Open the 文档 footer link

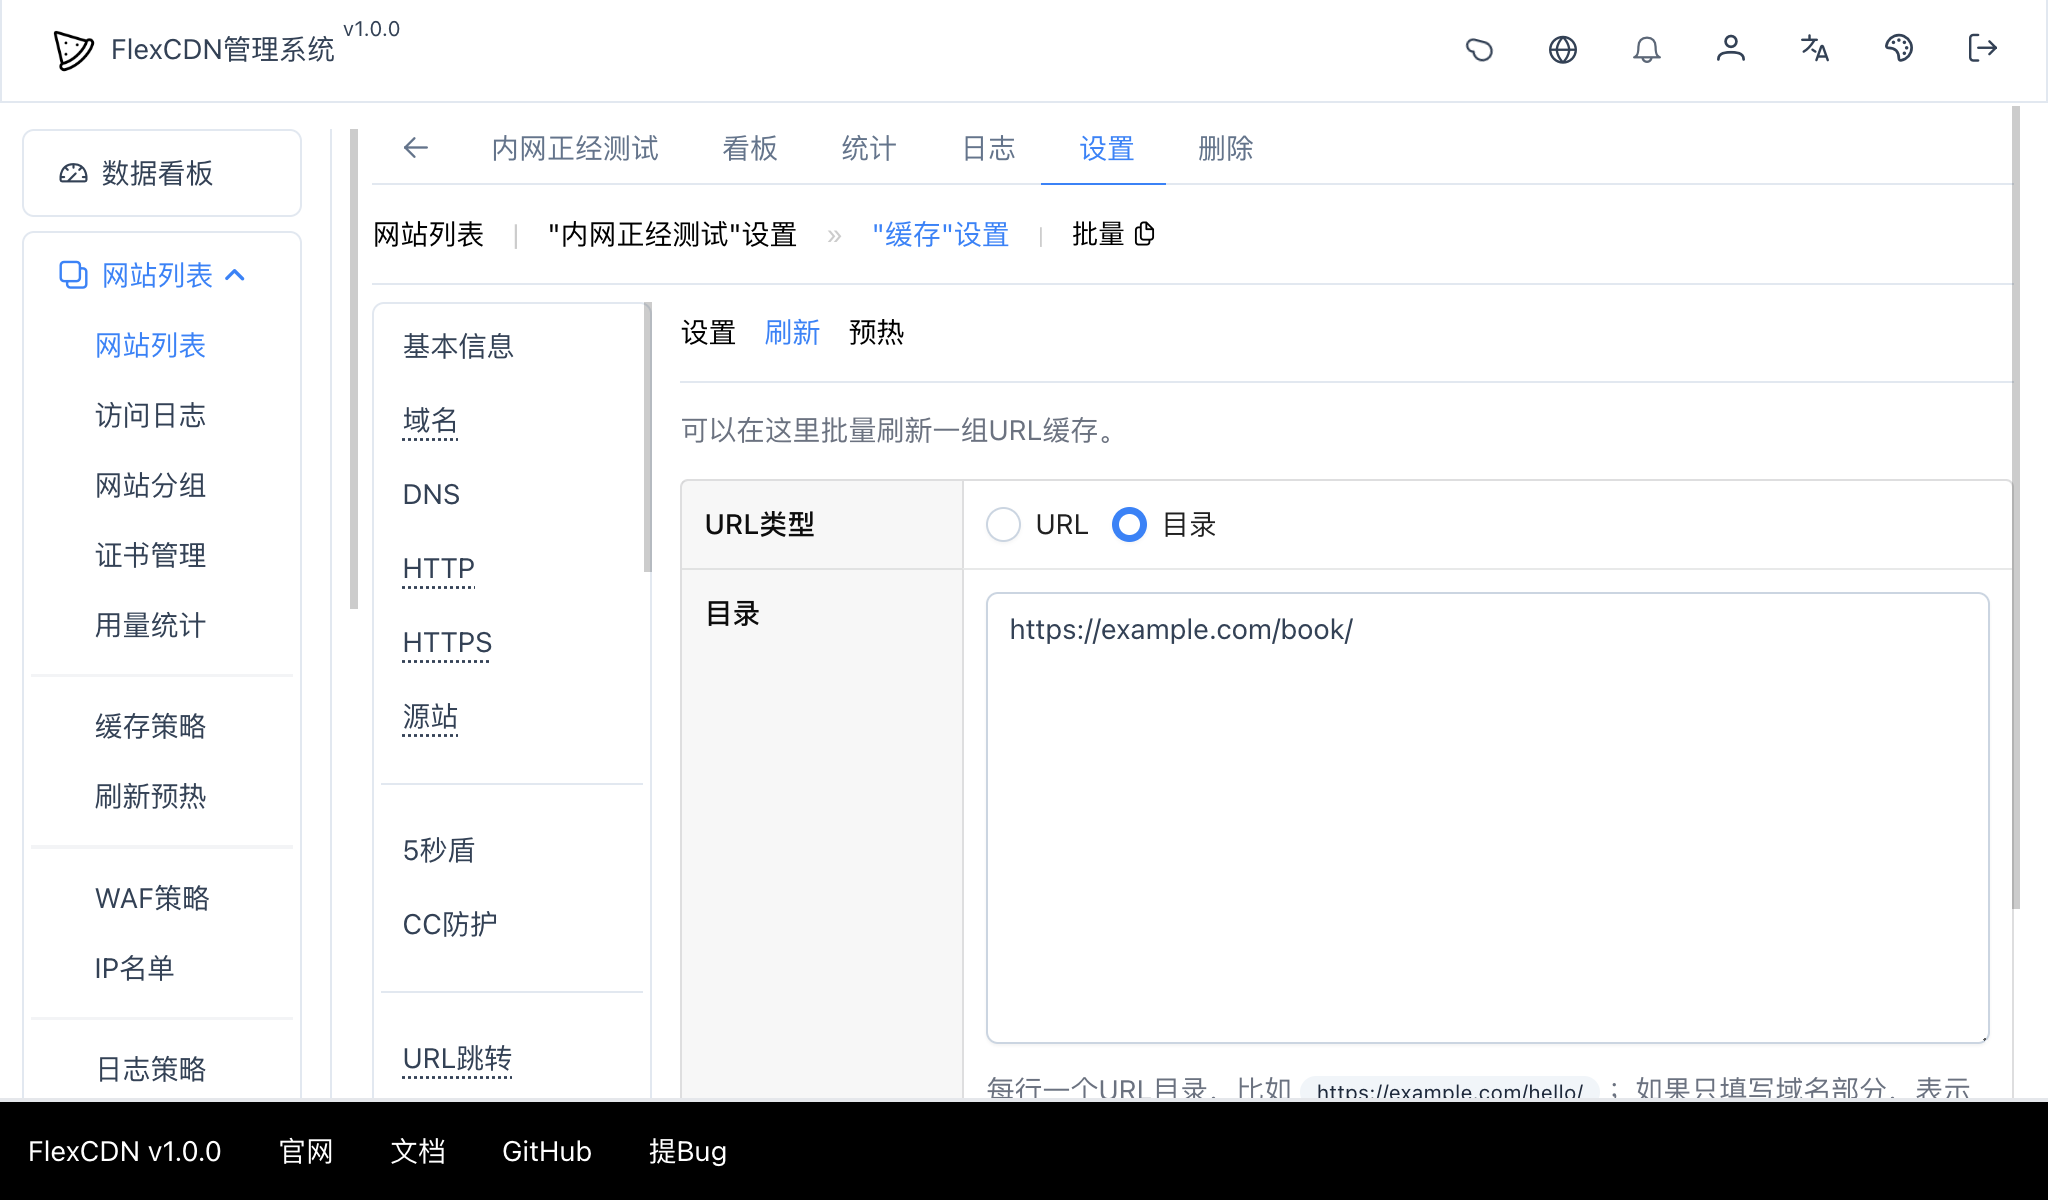(x=417, y=1151)
